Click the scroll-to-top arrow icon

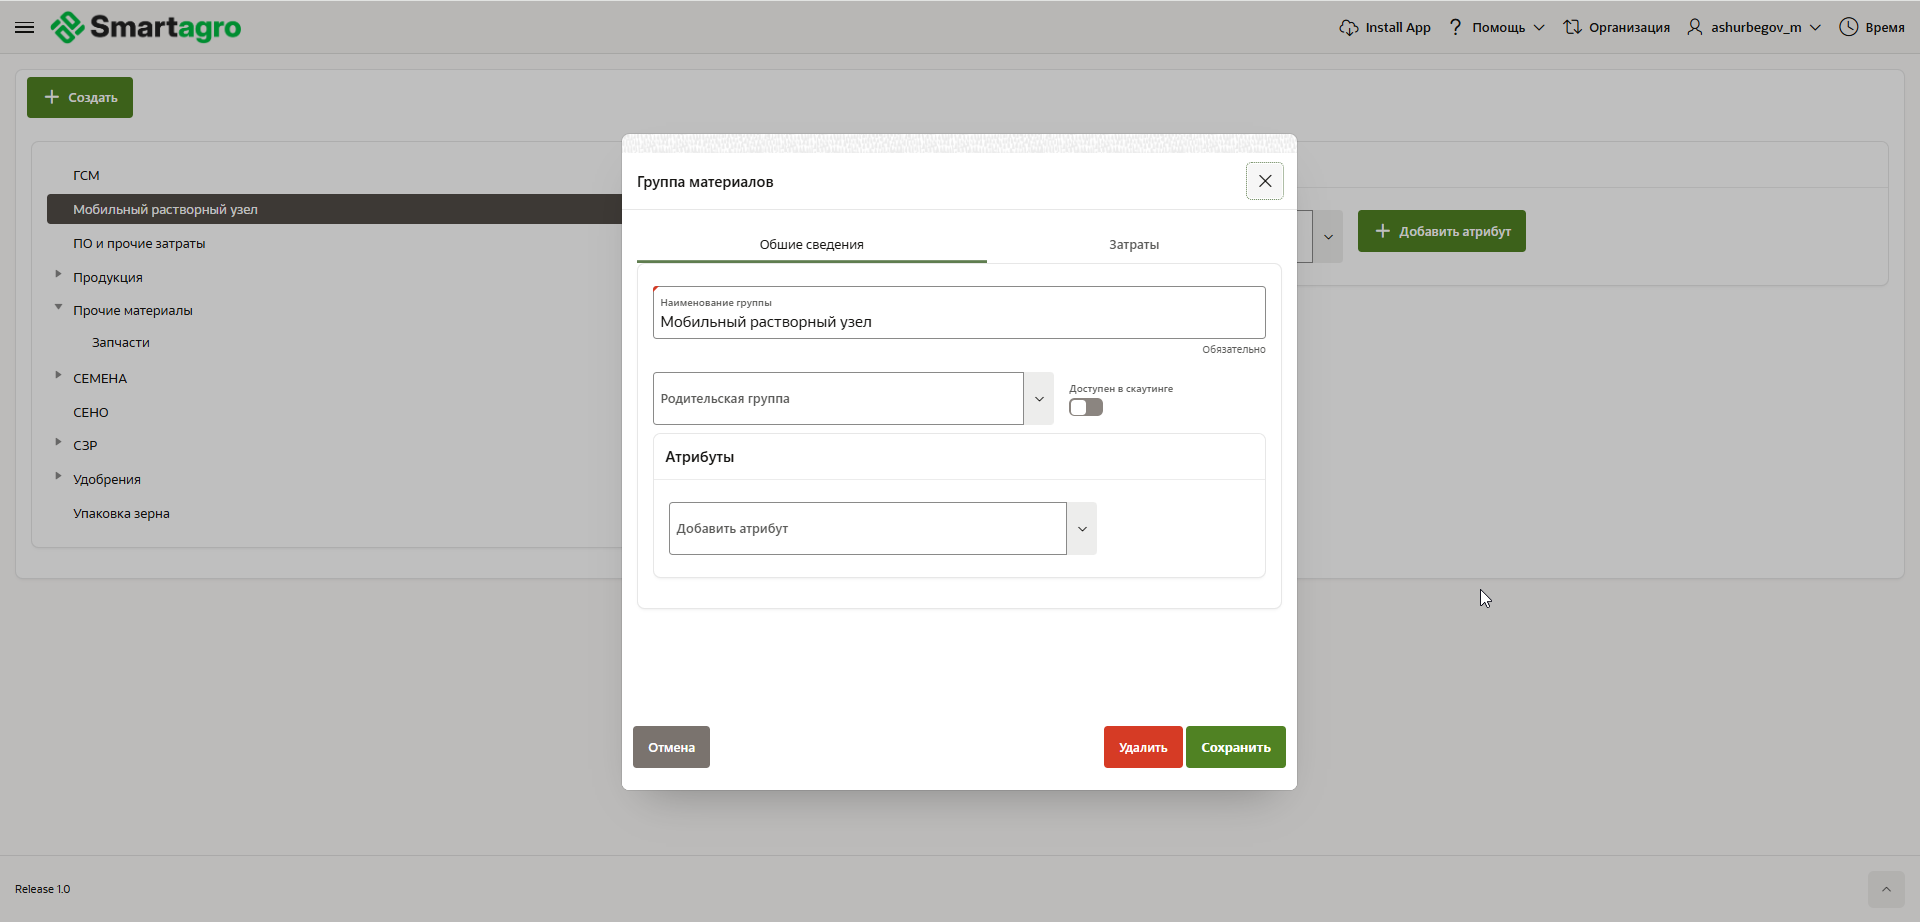pyautogui.click(x=1885, y=889)
